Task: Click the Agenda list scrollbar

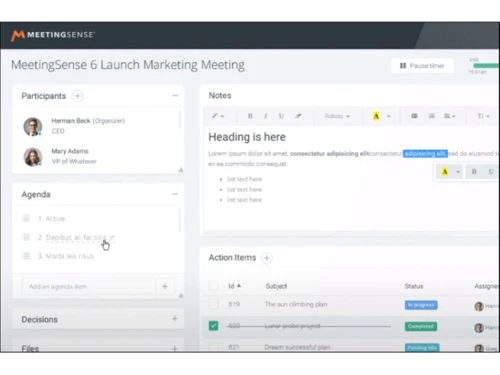Action: (x=180, y=220)
